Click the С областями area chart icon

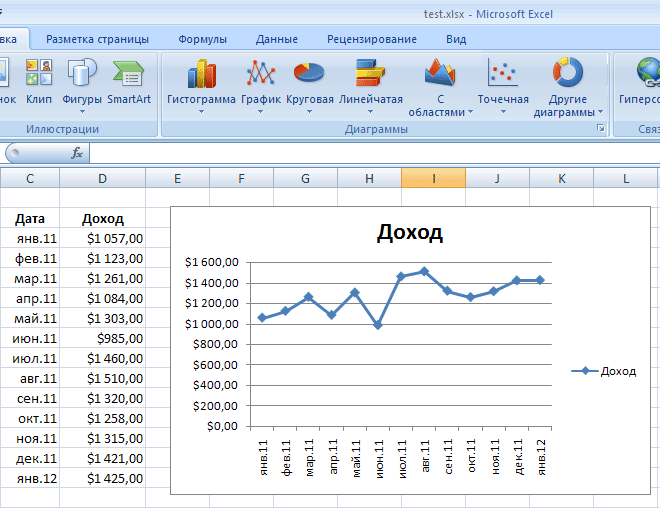click(x=440, y=72)
